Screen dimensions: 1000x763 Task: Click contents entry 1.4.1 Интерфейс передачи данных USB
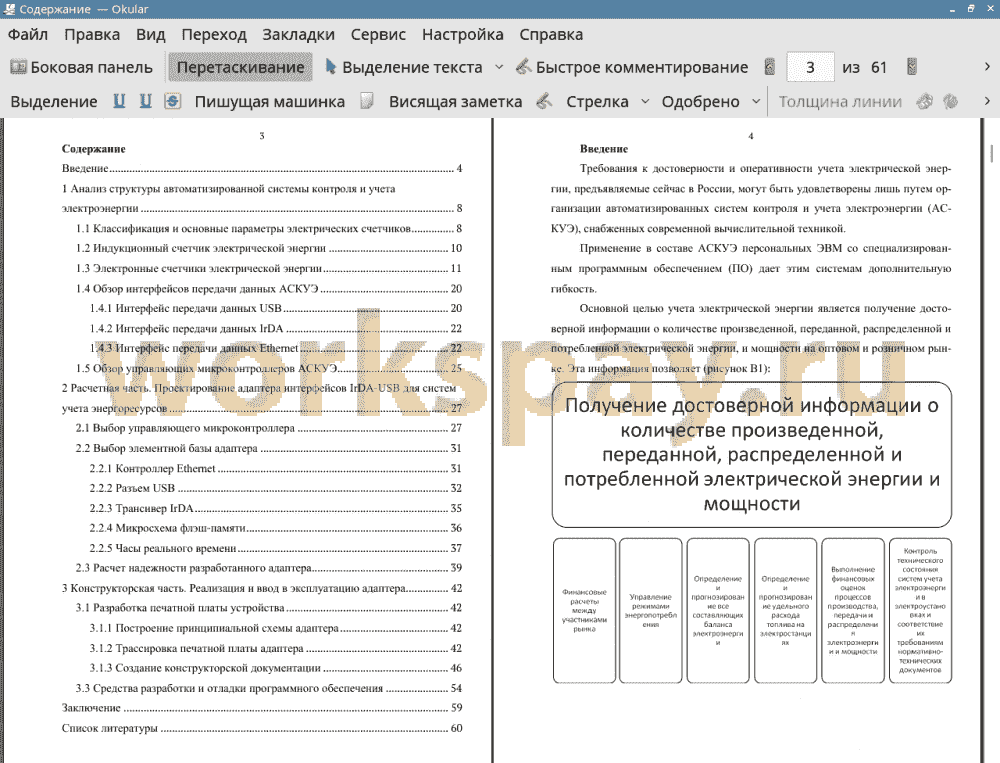276,308
